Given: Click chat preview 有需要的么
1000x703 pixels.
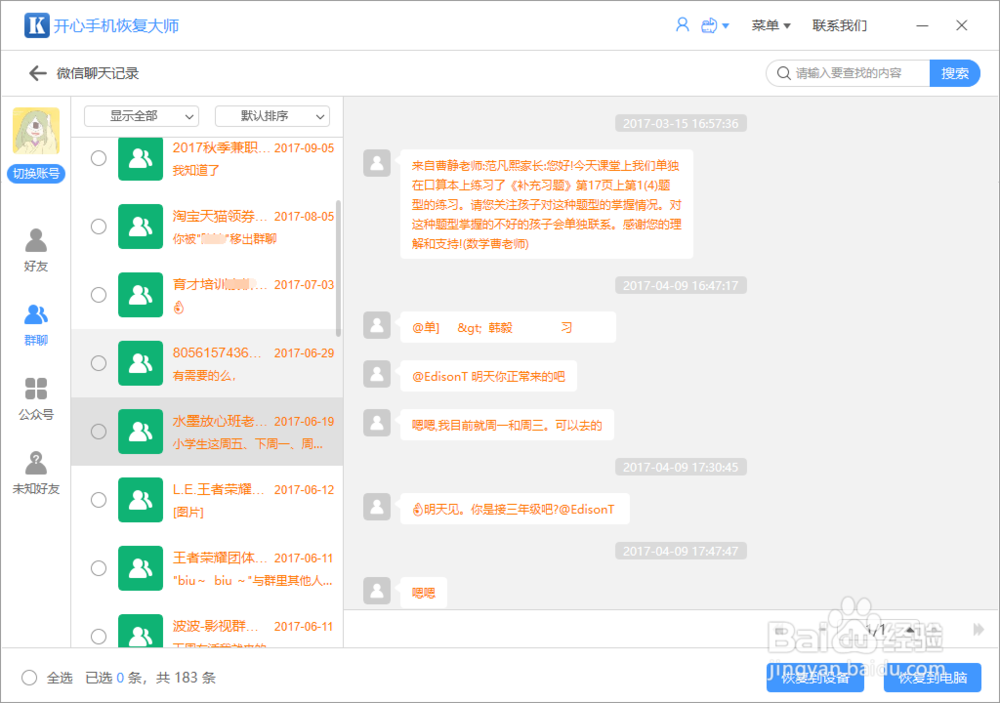Looking at the screenshot, I should 204,376.
